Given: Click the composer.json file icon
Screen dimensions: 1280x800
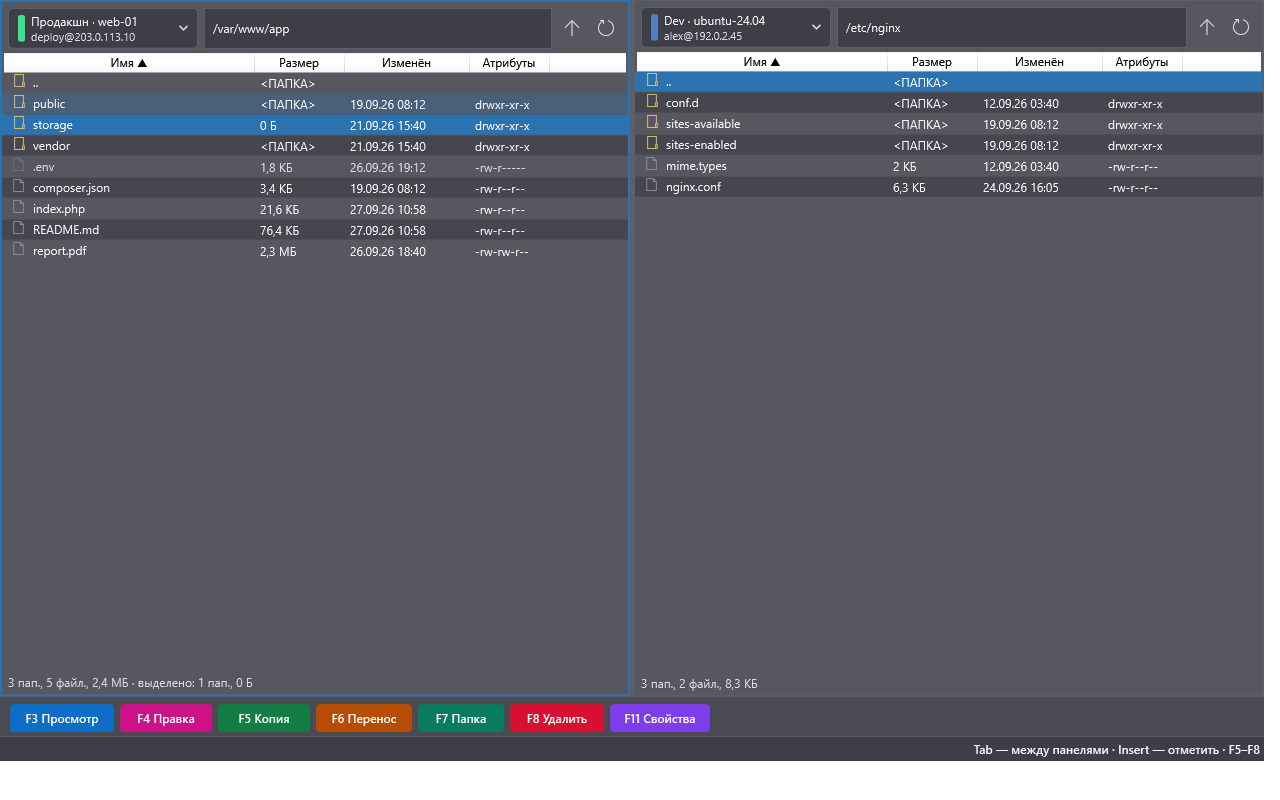Looking at the screenshot, I should coord(19,187).
